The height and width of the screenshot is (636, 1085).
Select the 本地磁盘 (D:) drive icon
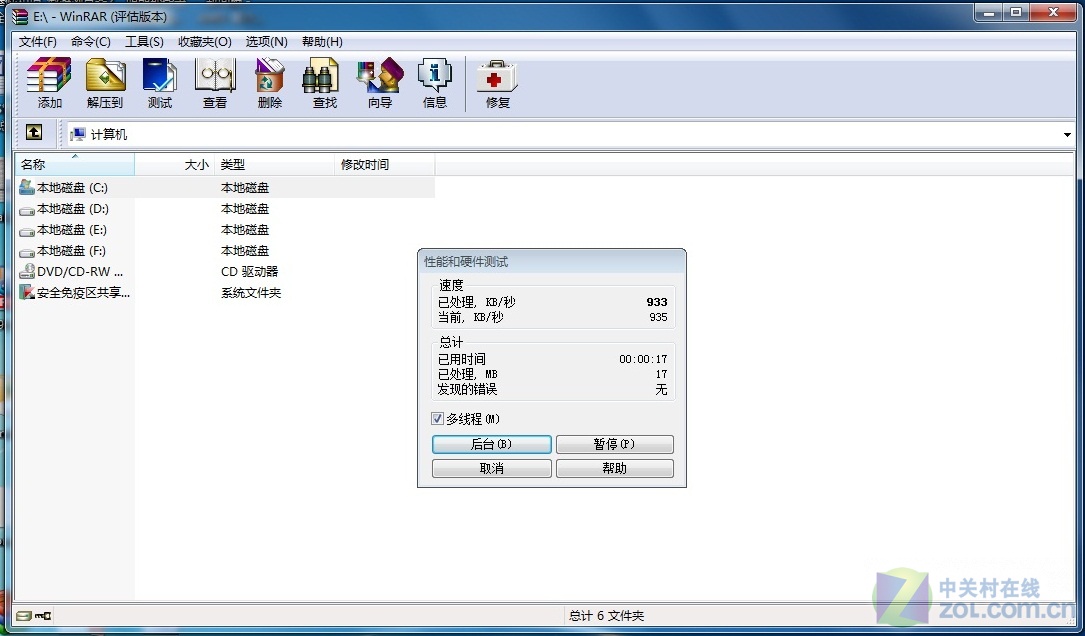click(x=27, y=210)
